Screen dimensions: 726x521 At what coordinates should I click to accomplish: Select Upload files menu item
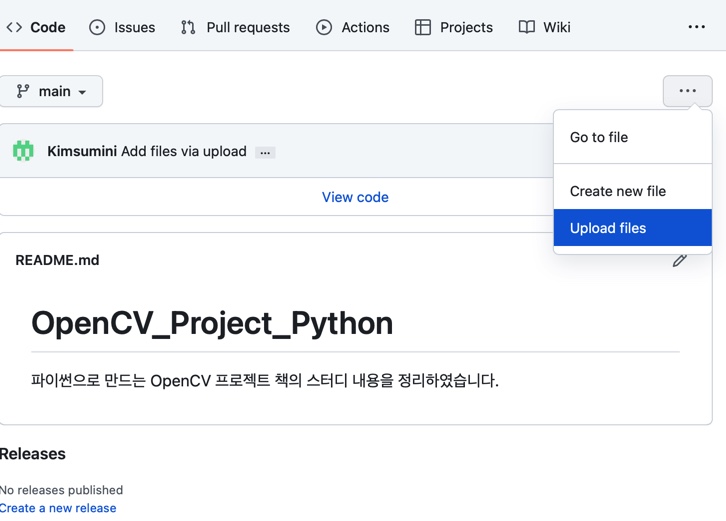pyautogui.click(x=632, y=228)
